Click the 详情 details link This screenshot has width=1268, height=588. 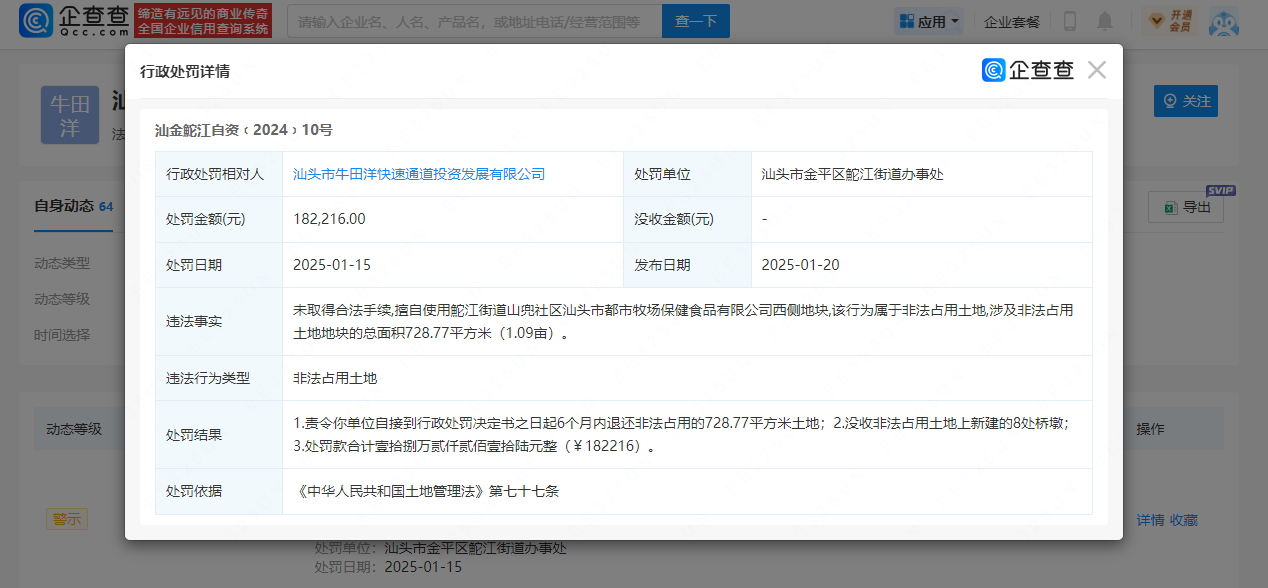click(x=1149, y=519)
